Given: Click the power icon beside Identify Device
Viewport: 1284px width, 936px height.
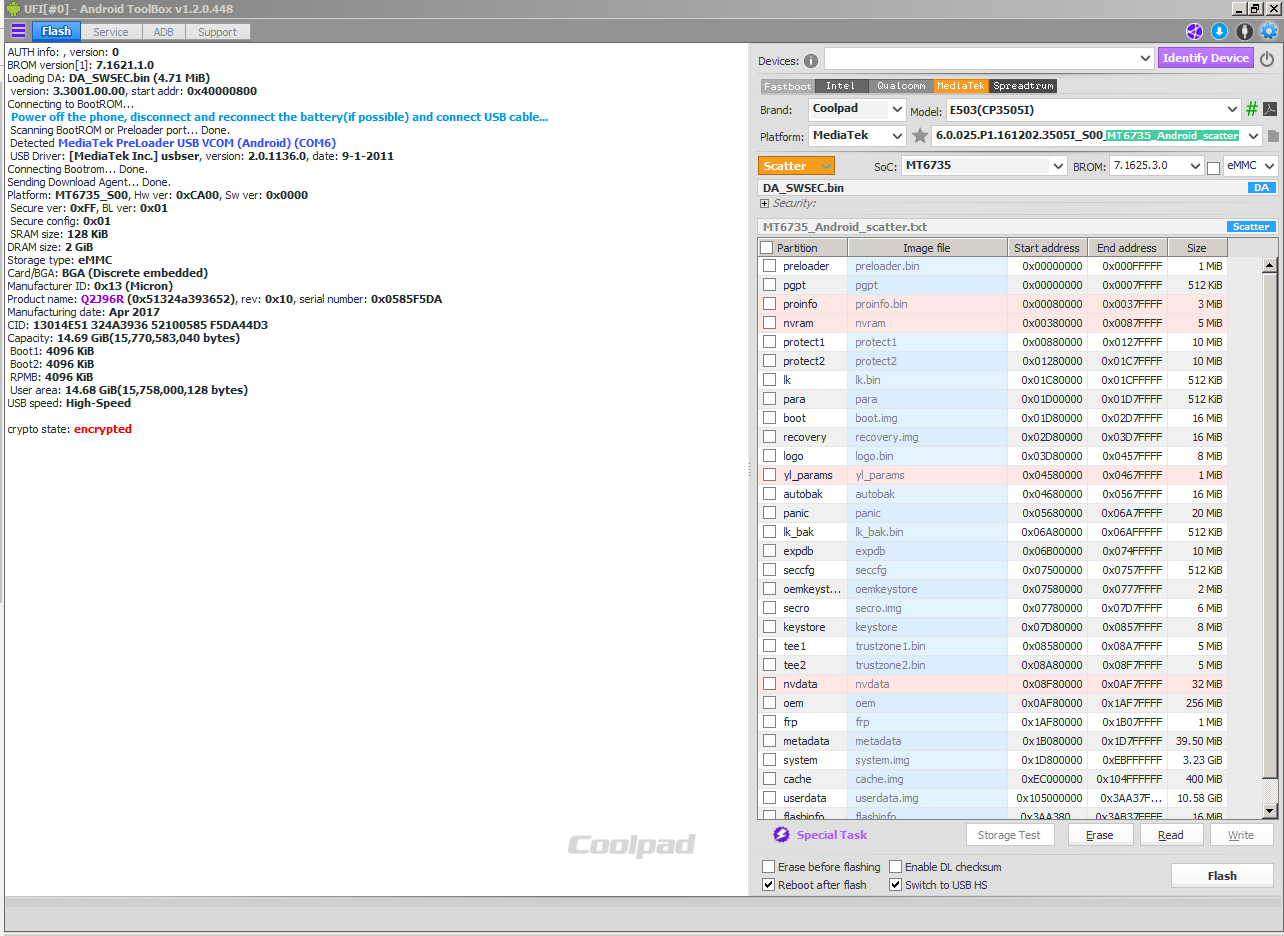Looking at the screenshot, I should [x=1267, y=59].
